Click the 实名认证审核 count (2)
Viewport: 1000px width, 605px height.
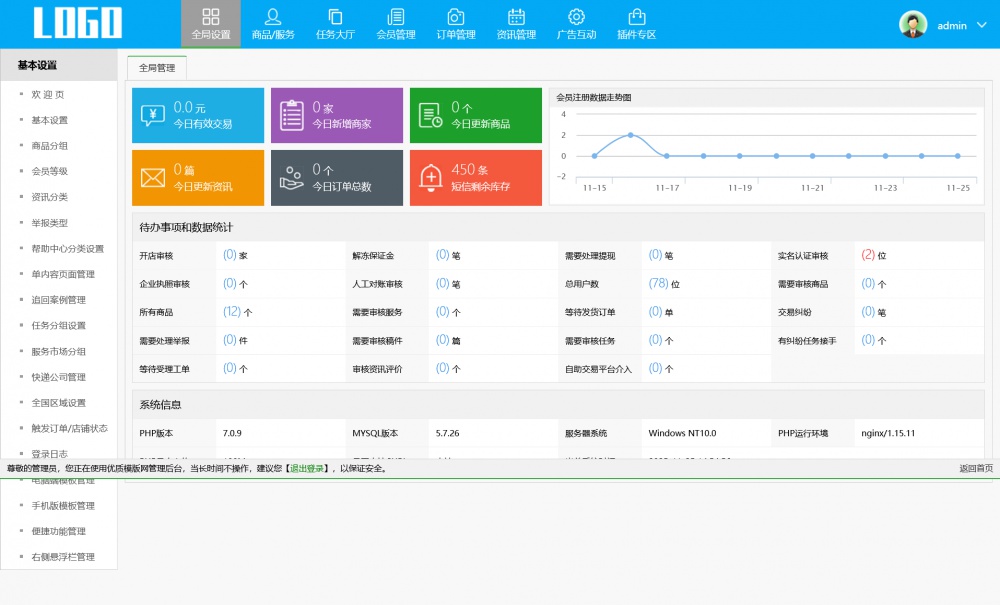868,255
